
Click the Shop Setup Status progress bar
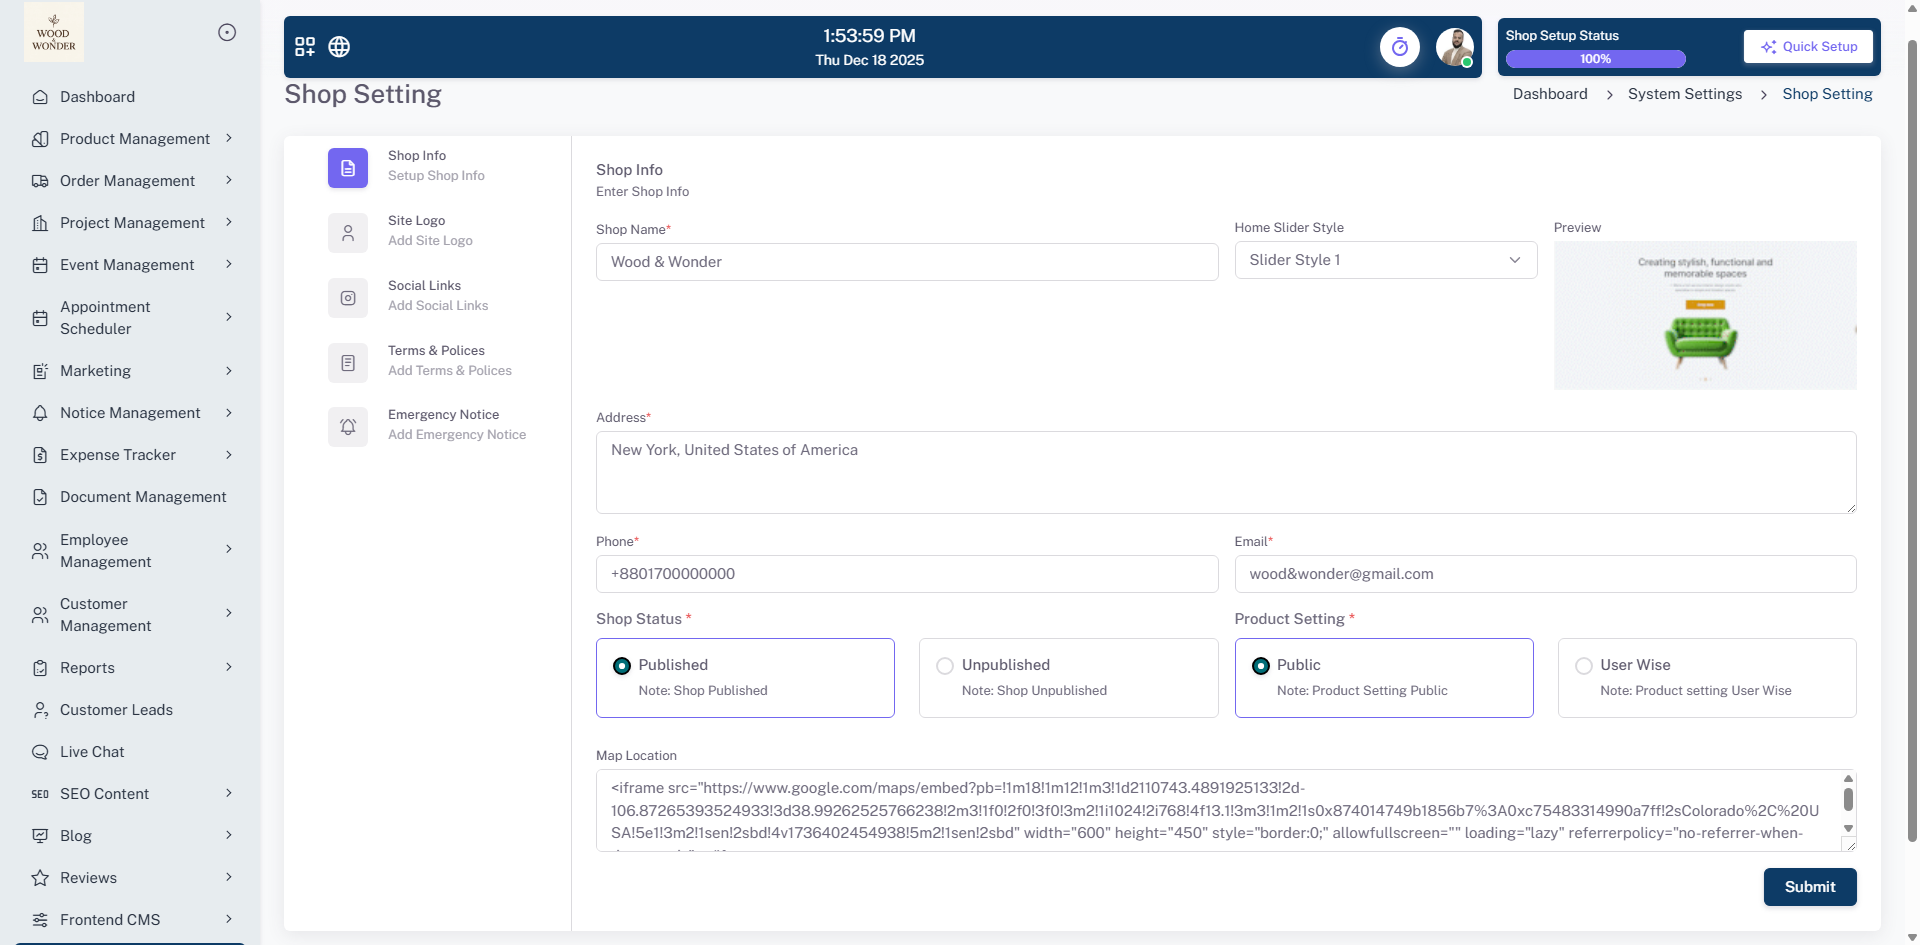click(x=1595, y=59)
